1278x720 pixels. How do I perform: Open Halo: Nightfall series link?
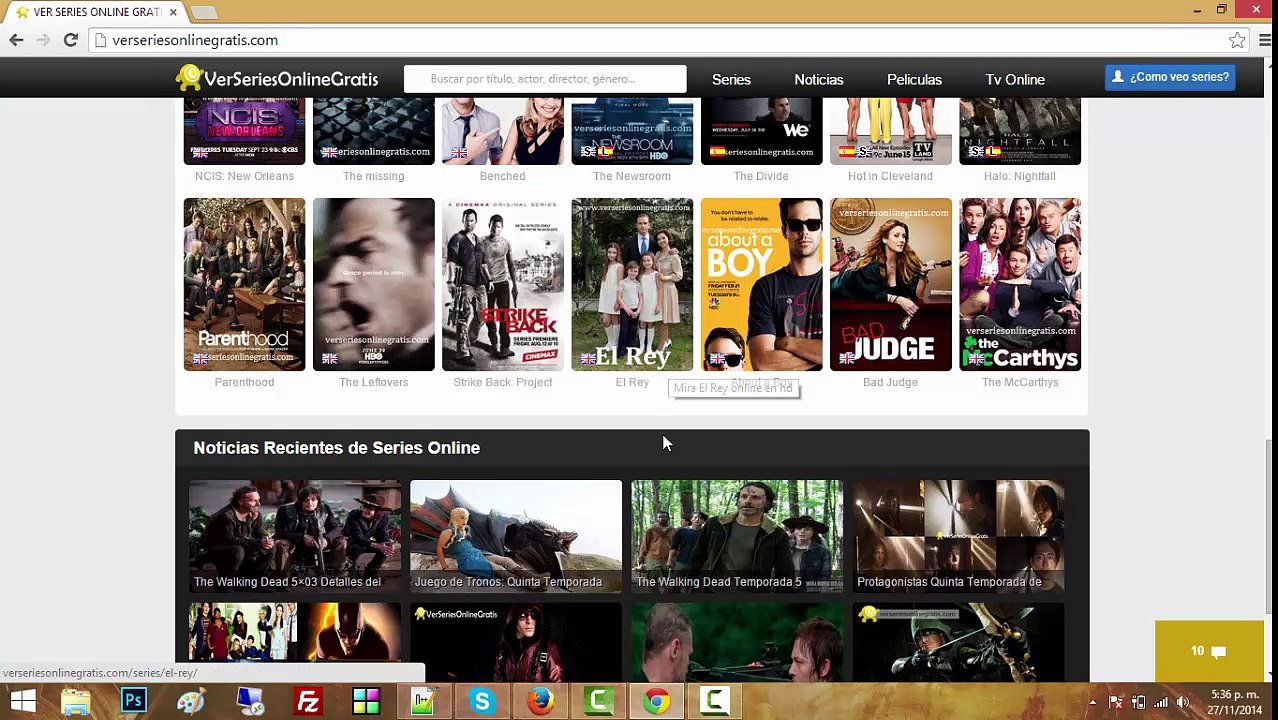click(x=1019, y=176)
